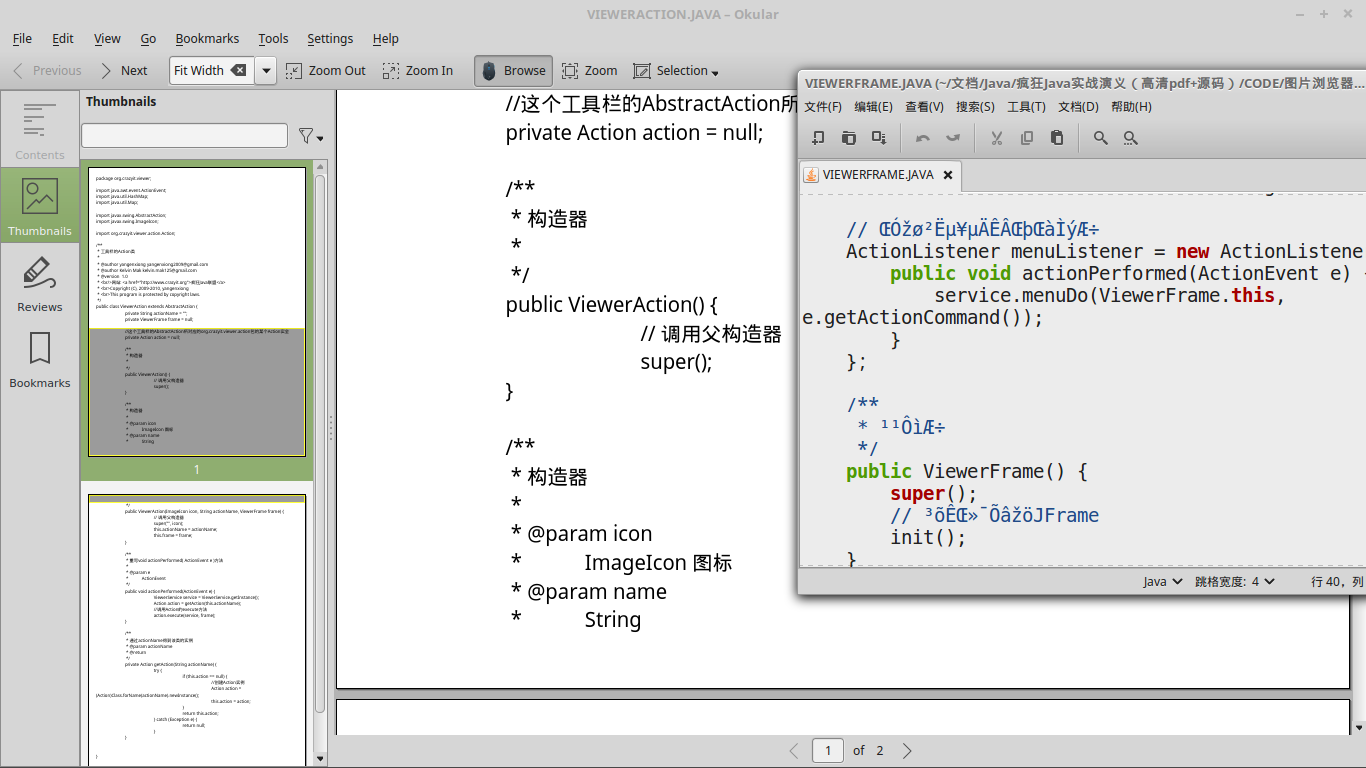Select page 1 thumbnail

[x=197, y=311]
